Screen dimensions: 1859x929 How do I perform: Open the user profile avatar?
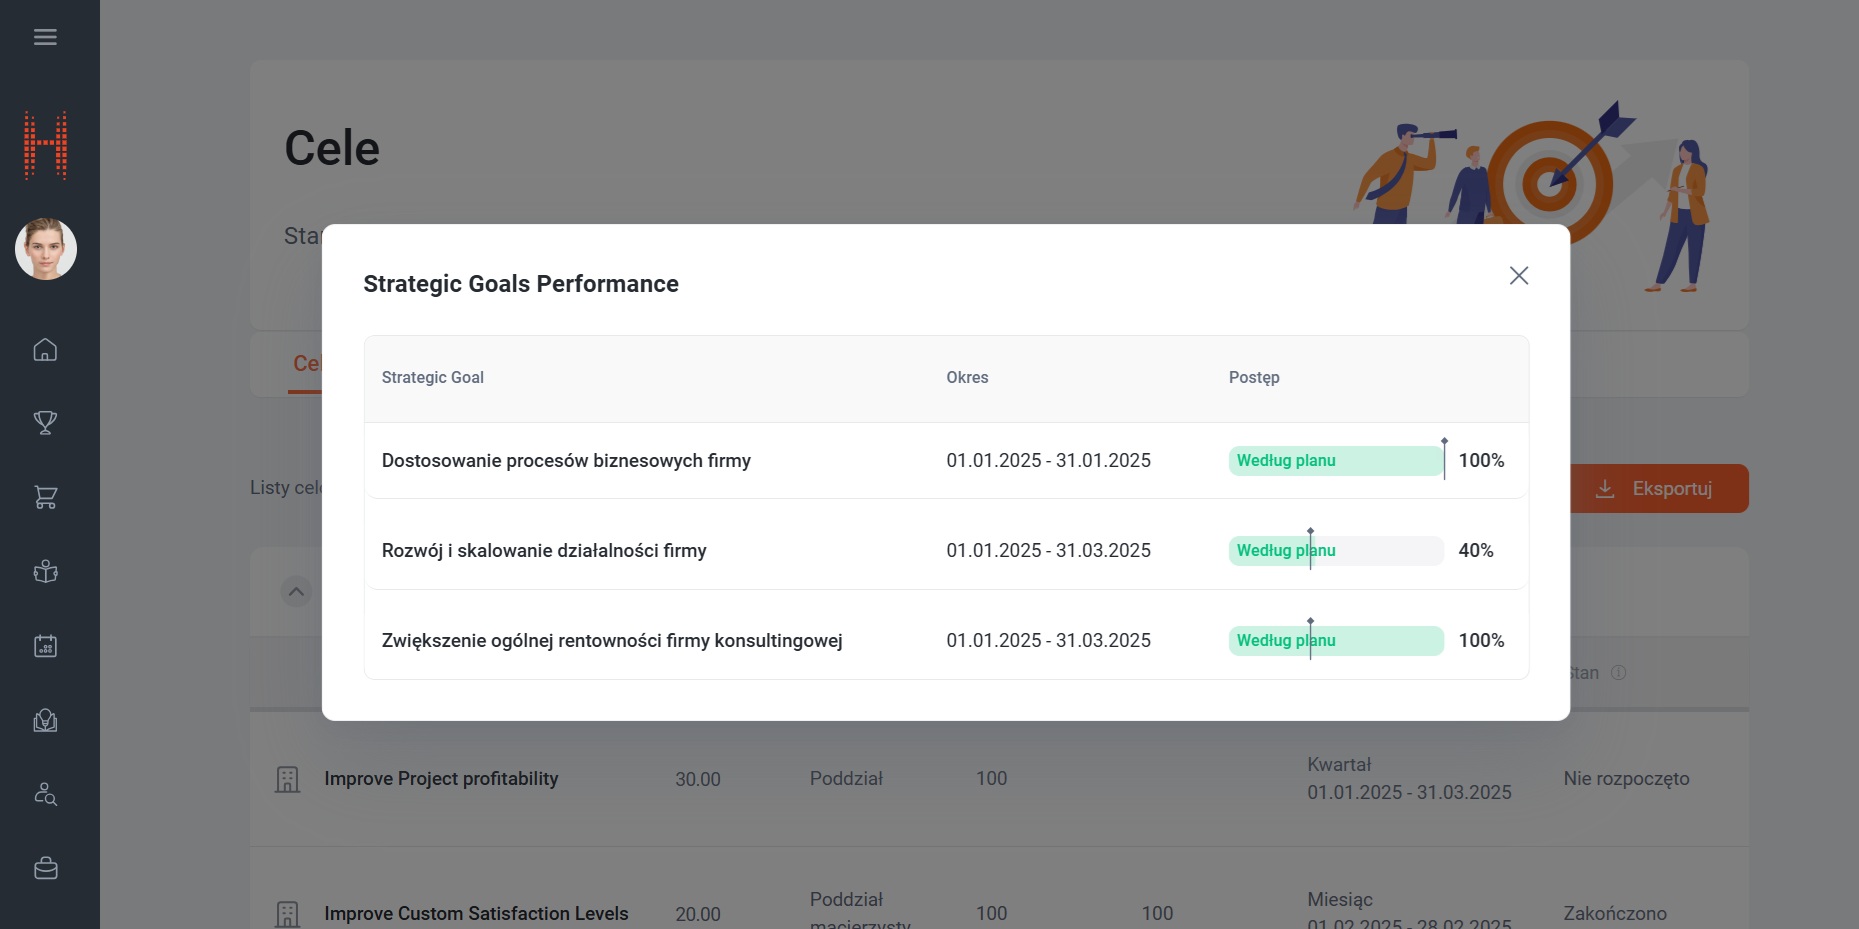(46, 249)
